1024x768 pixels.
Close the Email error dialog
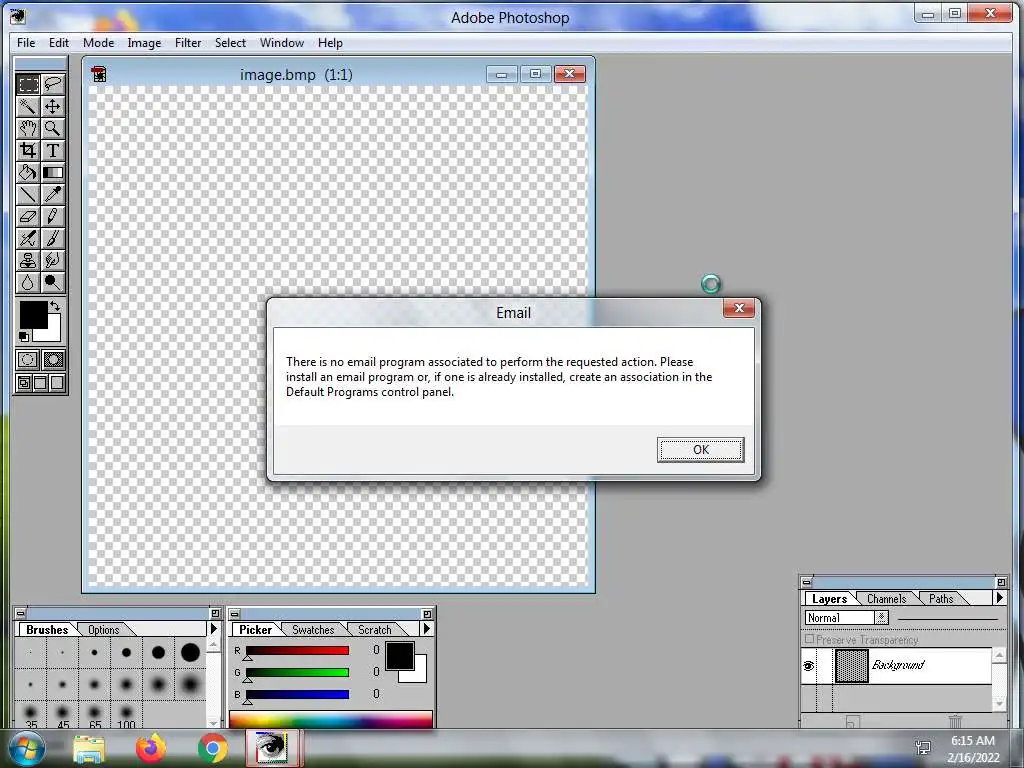coord(739,308)
